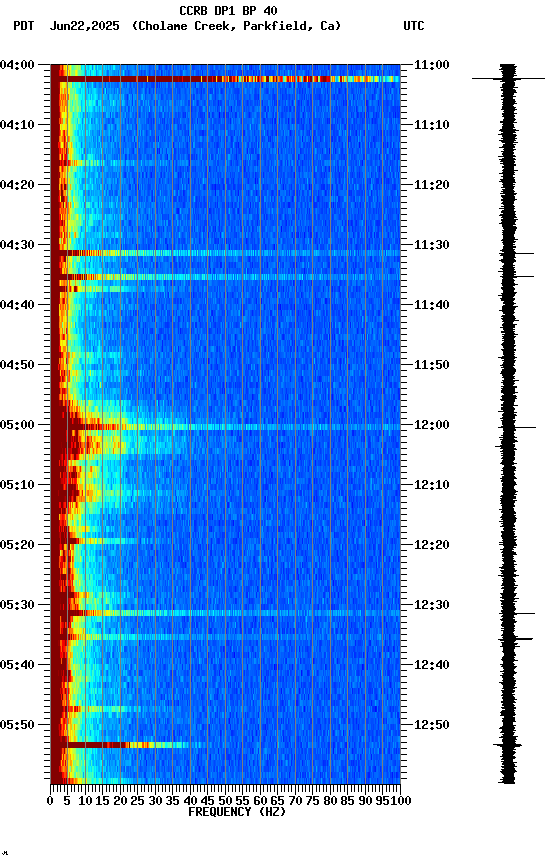Click the spectrogram event band just after 04:30
The height and width of the screenshot is (864, 552).
click(x=225, y=253)
